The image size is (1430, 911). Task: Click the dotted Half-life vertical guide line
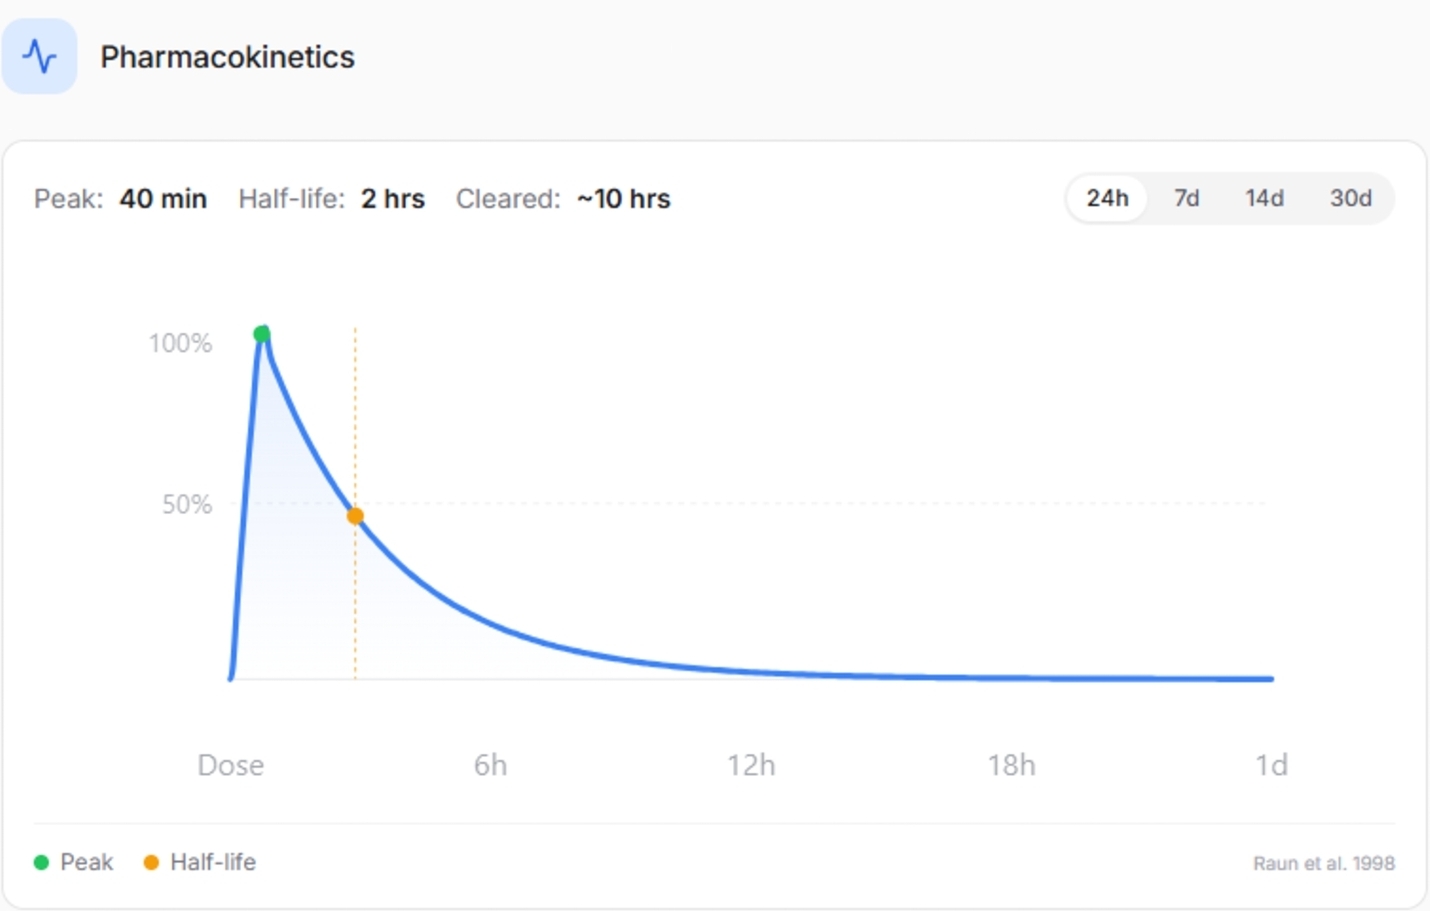point(356,420)
